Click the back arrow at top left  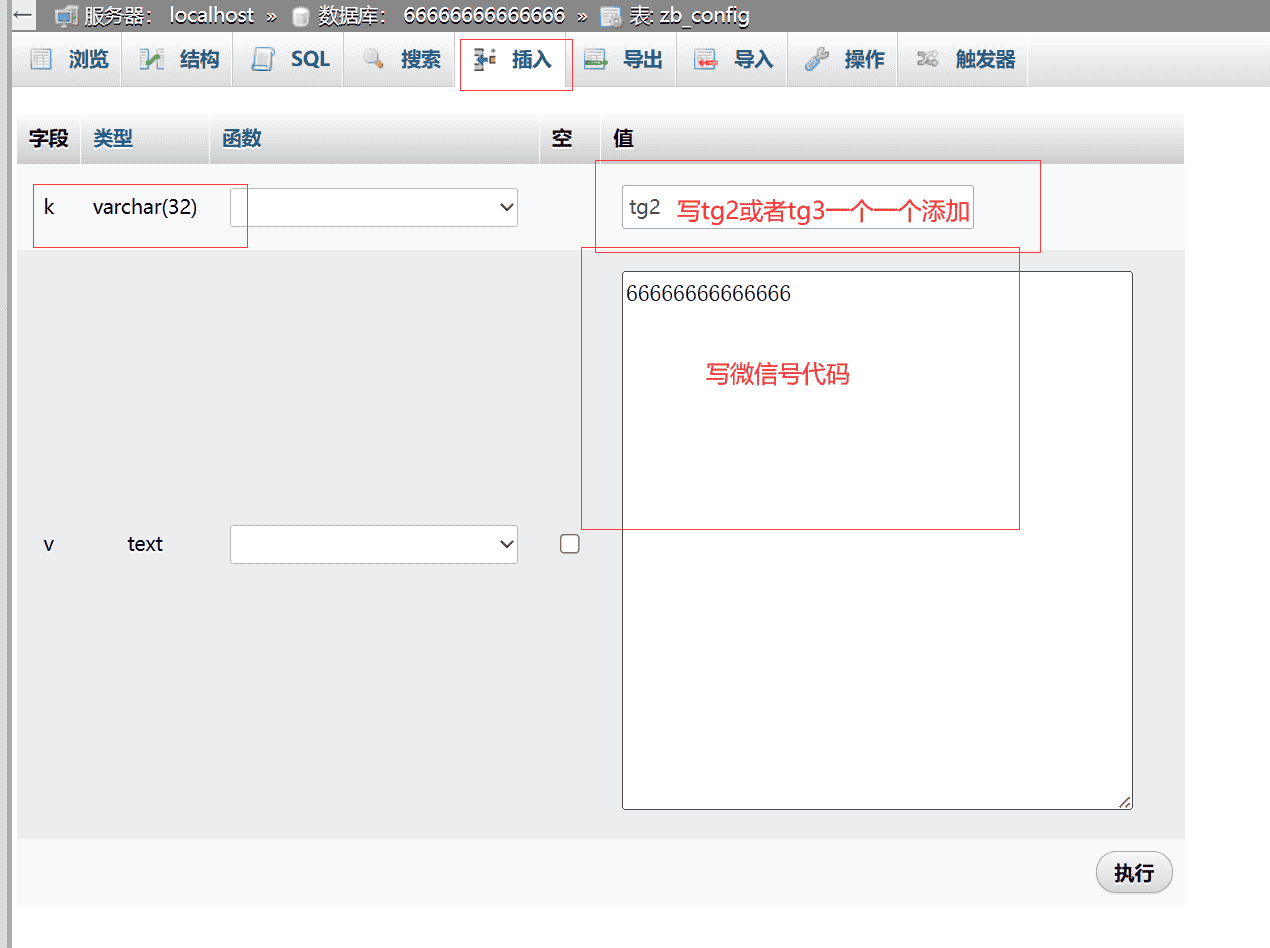pos(22,15)
